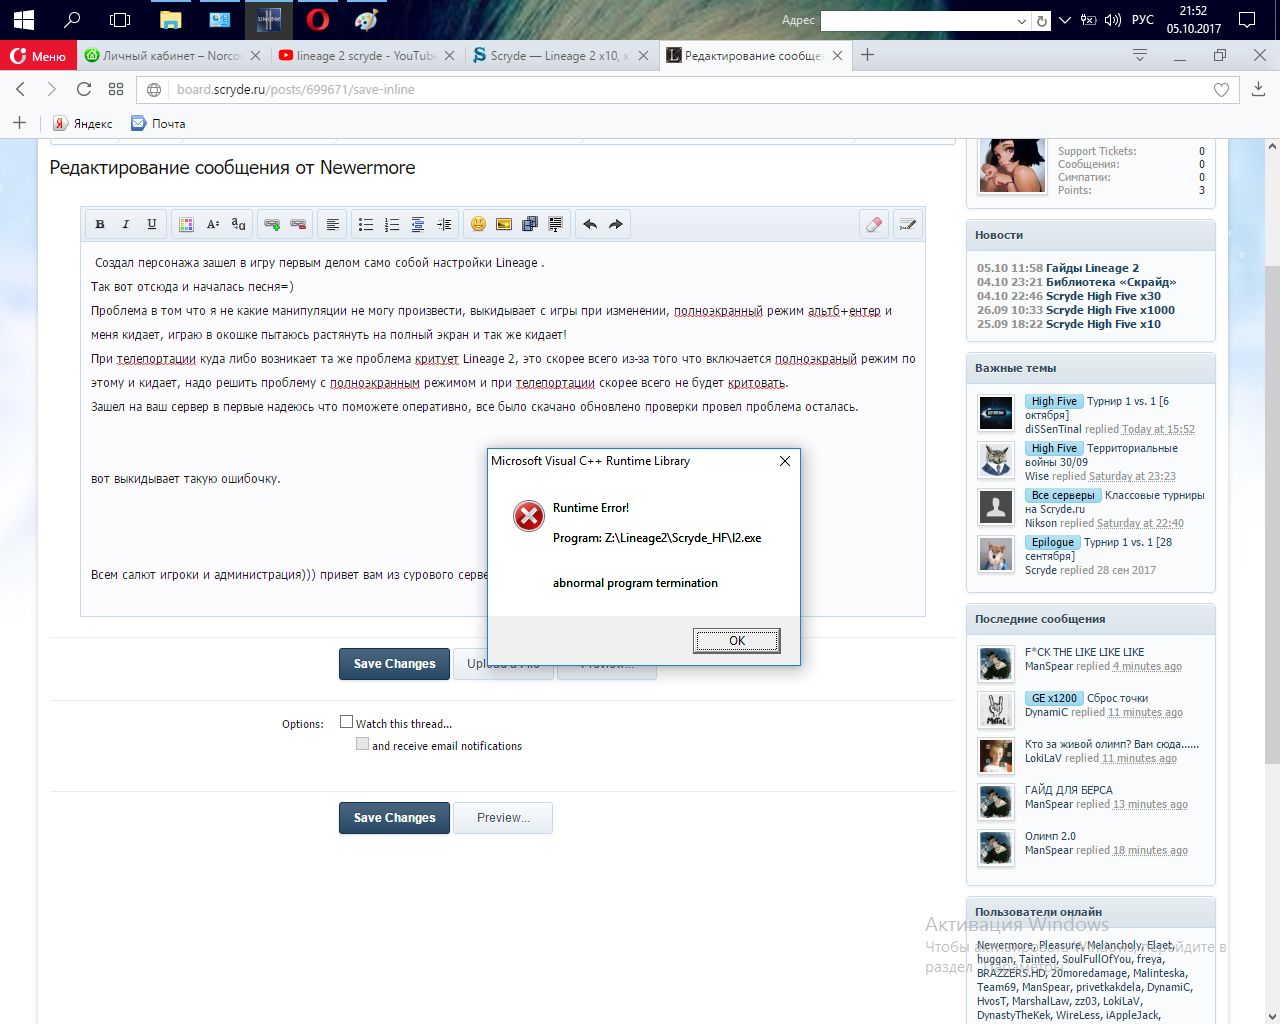This screenshot has height=1024, width=1280.
Task: Tick 'and receive email notifications' checkbox
Action: 363,744
